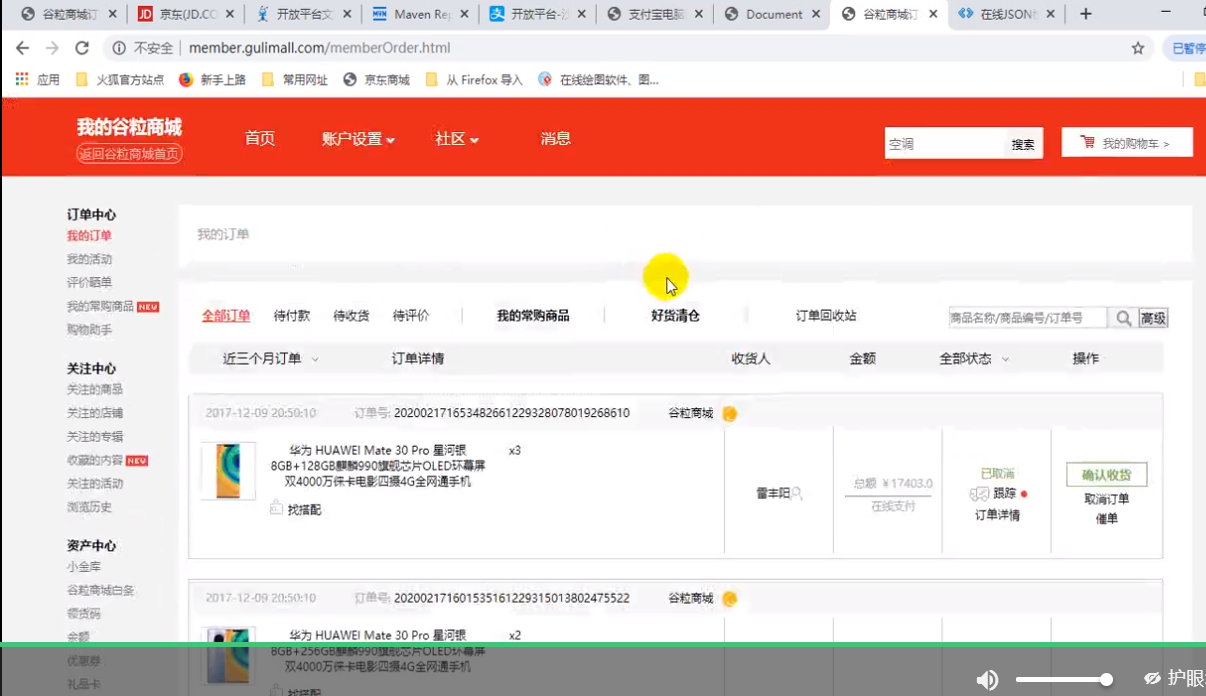This screenshot has width=1206, height=696.
Task: Switch to the 待付款 orders tab
Action: tap(292, 316)
